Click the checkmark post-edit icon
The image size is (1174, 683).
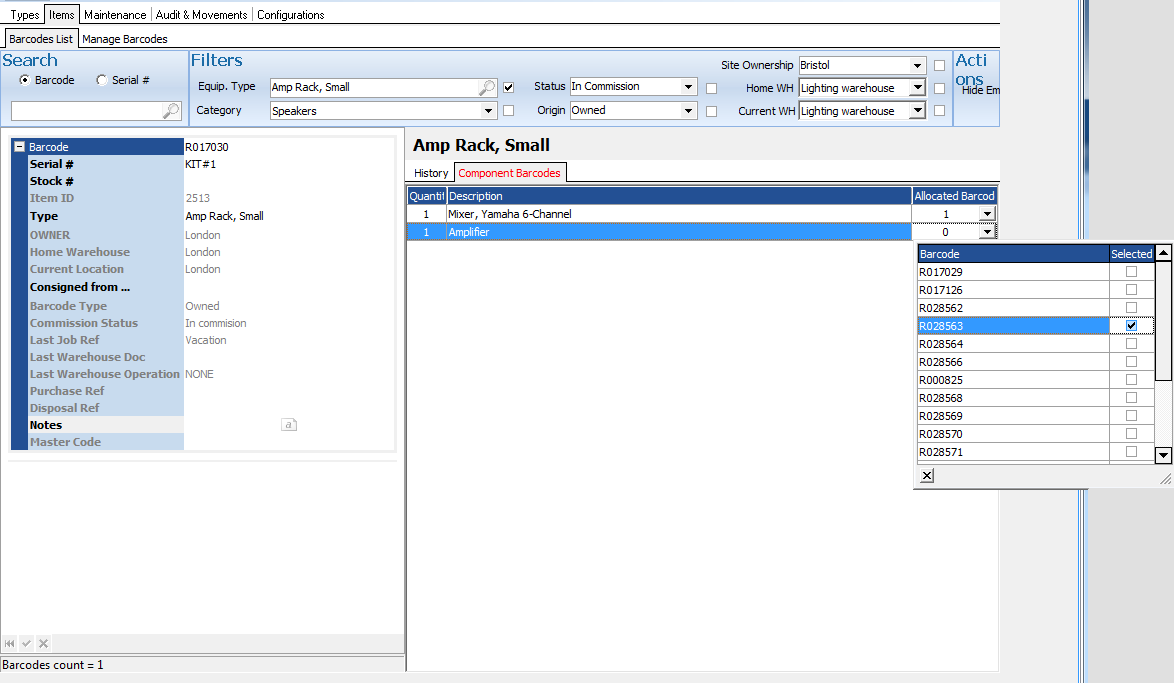pos(27,643)
